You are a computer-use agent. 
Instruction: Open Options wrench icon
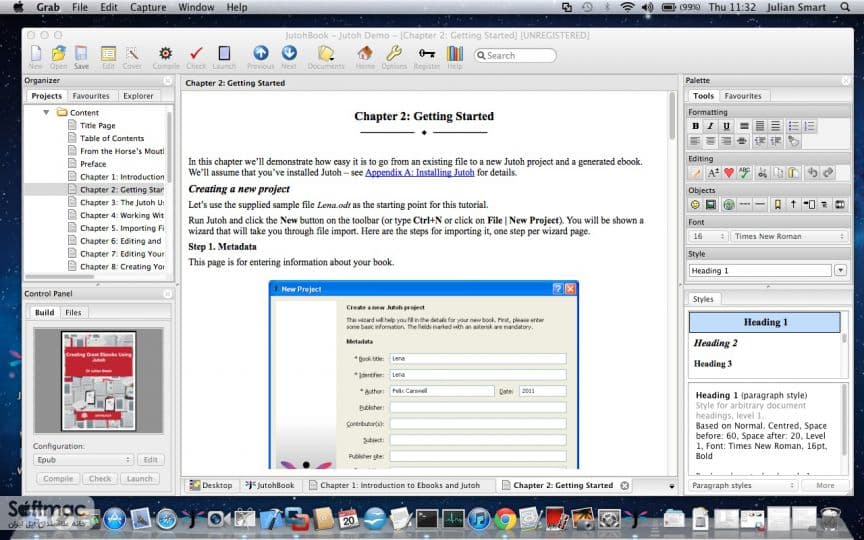tap(393, 53)
